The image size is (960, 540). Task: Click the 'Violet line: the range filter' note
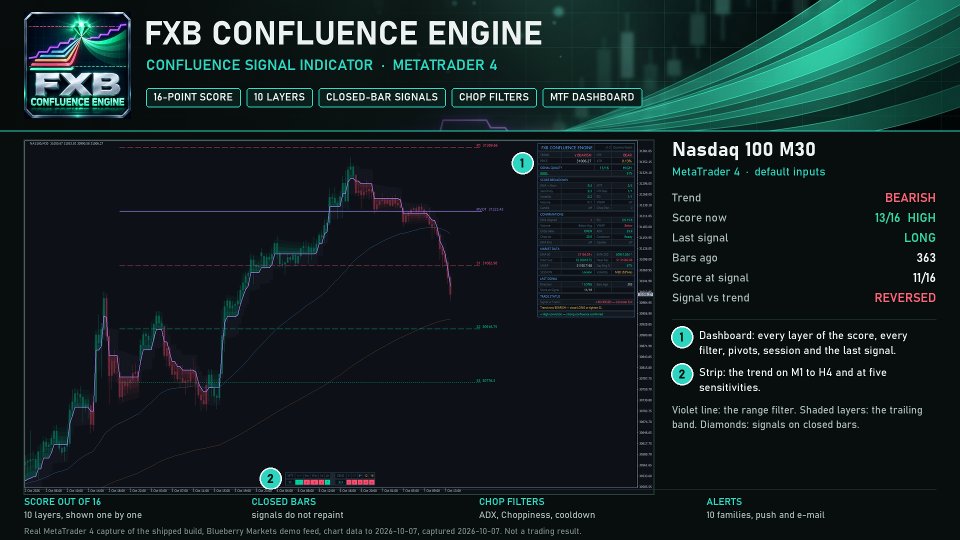797,417
